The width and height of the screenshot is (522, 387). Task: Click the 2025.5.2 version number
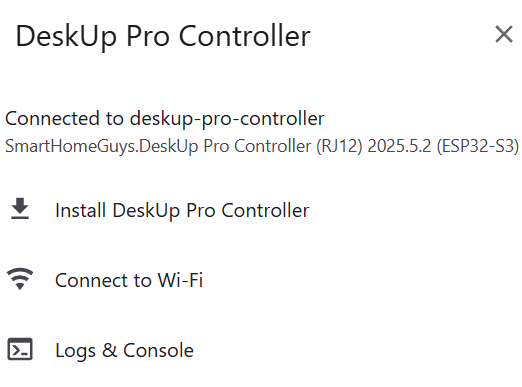point(399,146)
